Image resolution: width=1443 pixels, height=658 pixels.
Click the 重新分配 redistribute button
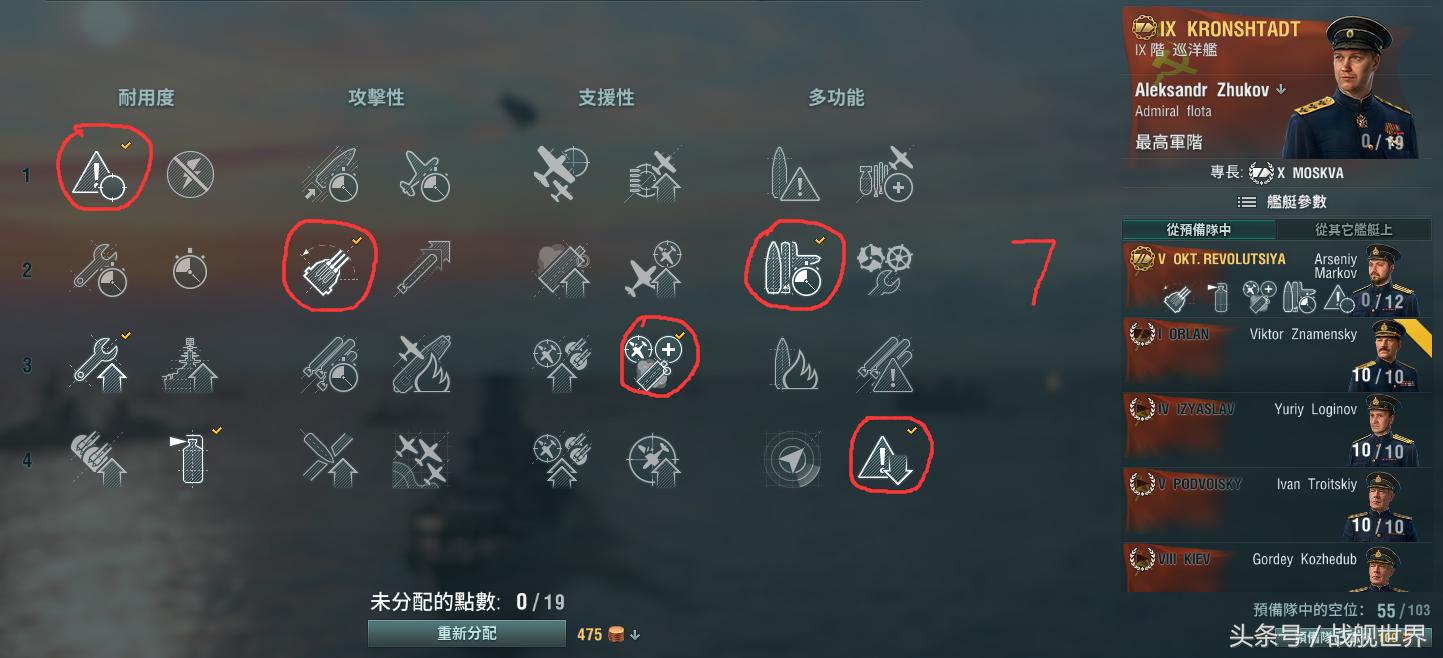pyautogui.click(x=466, y=634)
